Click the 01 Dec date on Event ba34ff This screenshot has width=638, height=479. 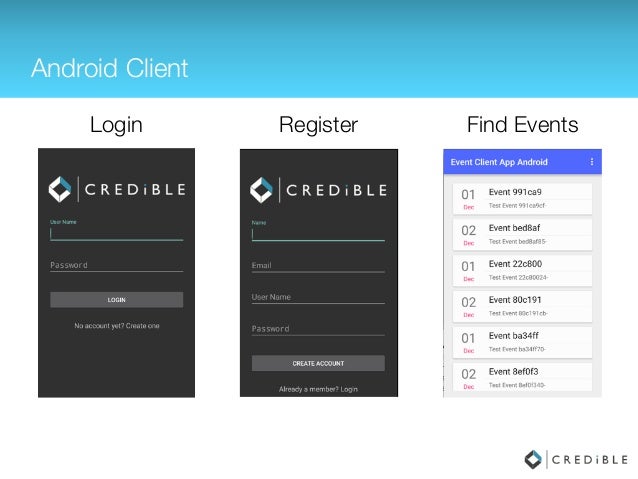tap(468, 343)
